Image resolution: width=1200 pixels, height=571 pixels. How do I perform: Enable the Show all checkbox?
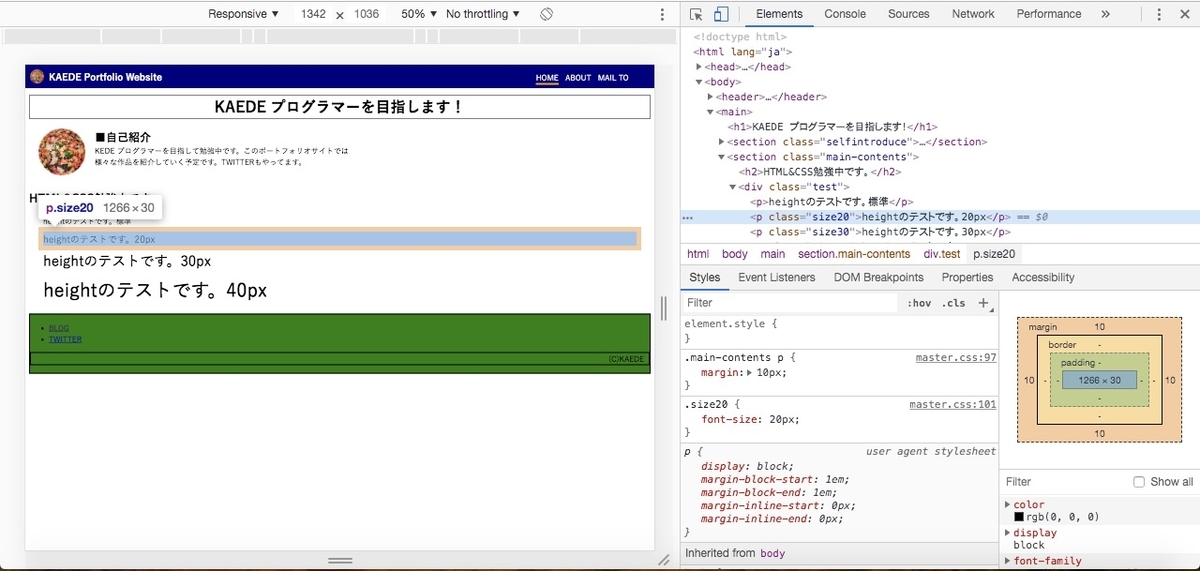[x=1139, y=482]
